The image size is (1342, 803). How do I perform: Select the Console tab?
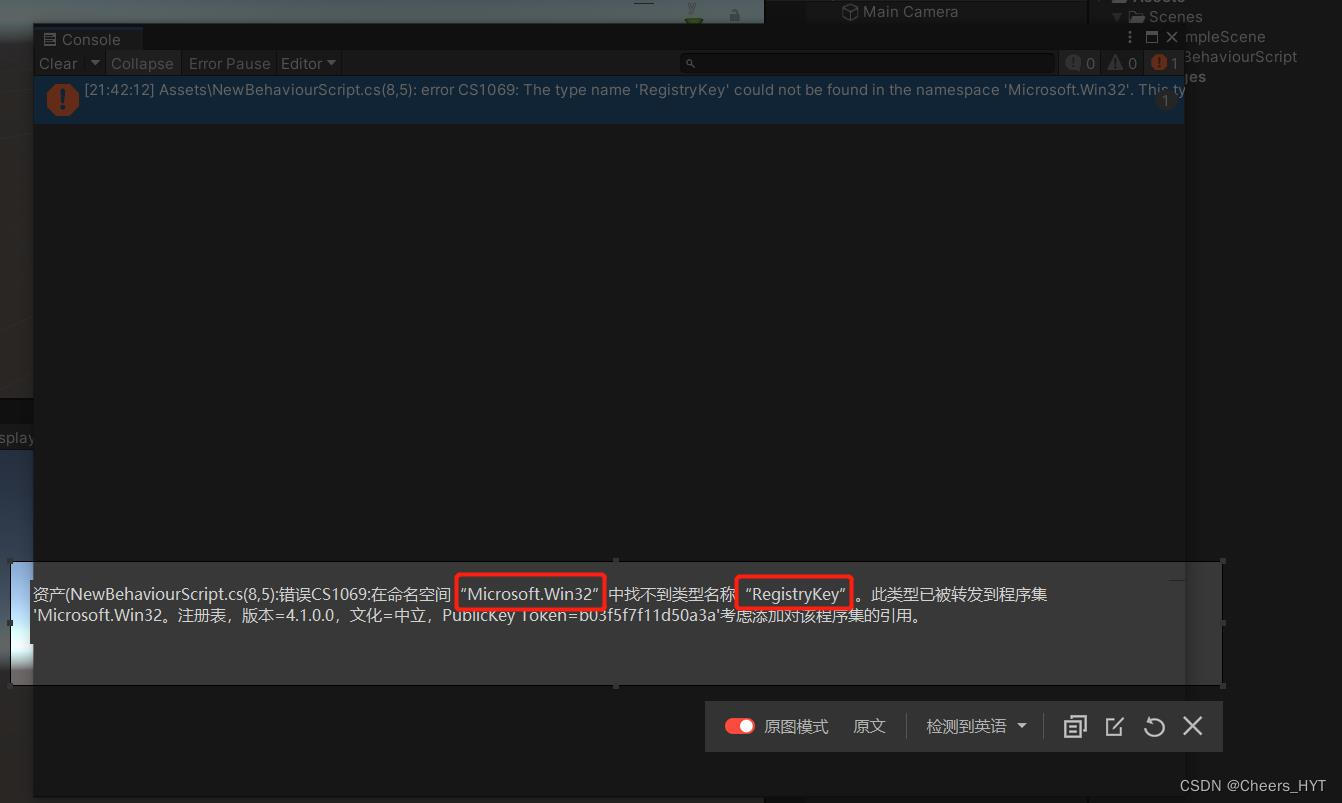pyautogui.click(x=87, y=39)
